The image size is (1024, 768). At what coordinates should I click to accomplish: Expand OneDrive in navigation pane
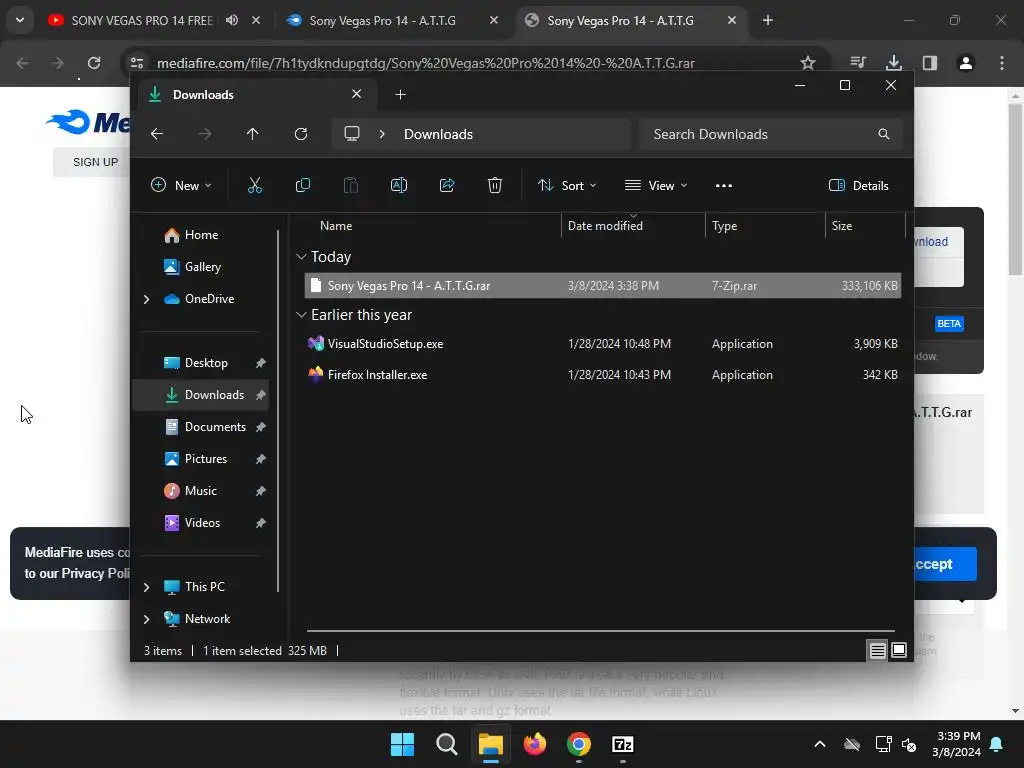(x=146, y=299)
